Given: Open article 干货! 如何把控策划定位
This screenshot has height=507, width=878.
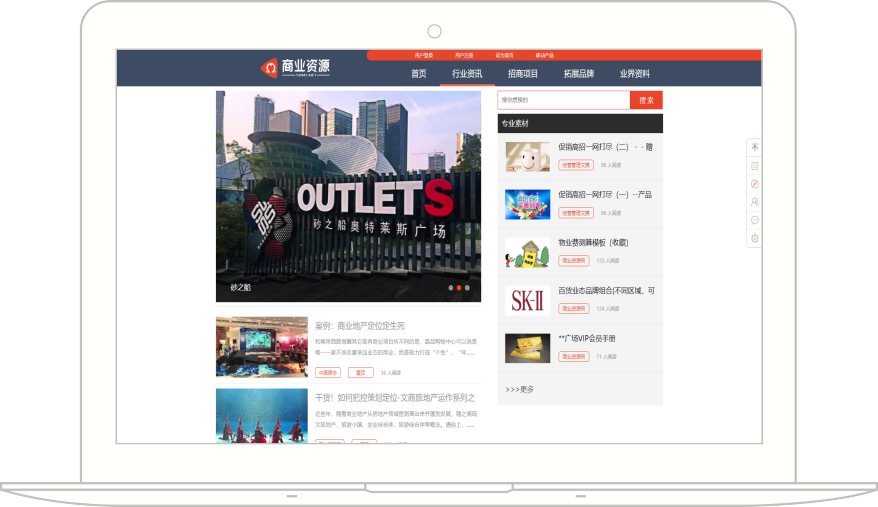Looking at the screenshot, I should pos(395,398).
